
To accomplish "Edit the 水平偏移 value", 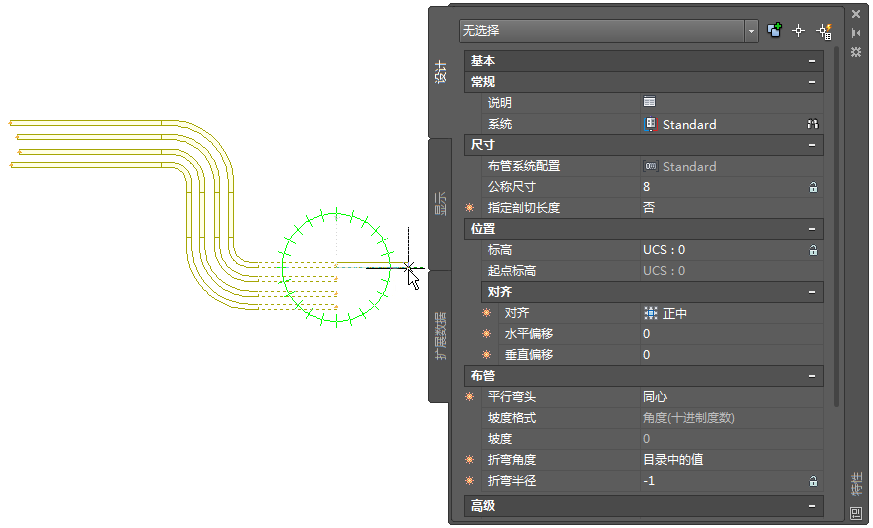I will [x=732, y=334].
